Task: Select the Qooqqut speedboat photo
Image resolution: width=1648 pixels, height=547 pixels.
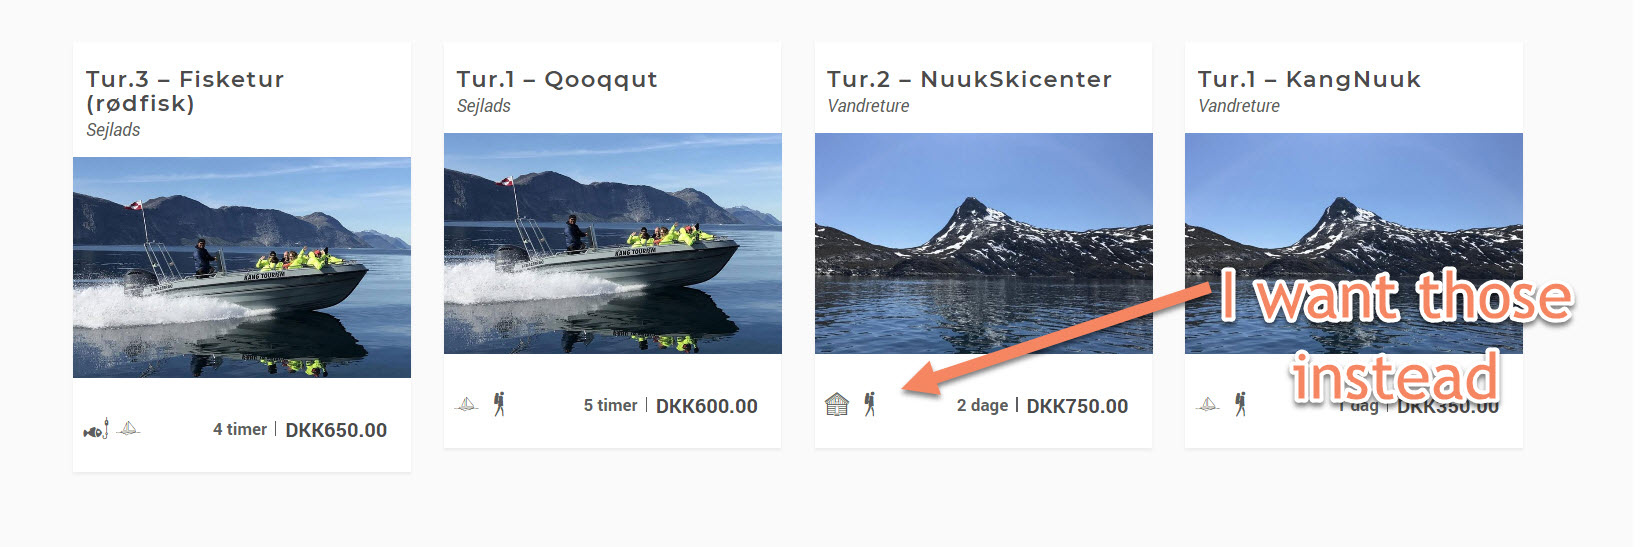Action: point(613,243)
